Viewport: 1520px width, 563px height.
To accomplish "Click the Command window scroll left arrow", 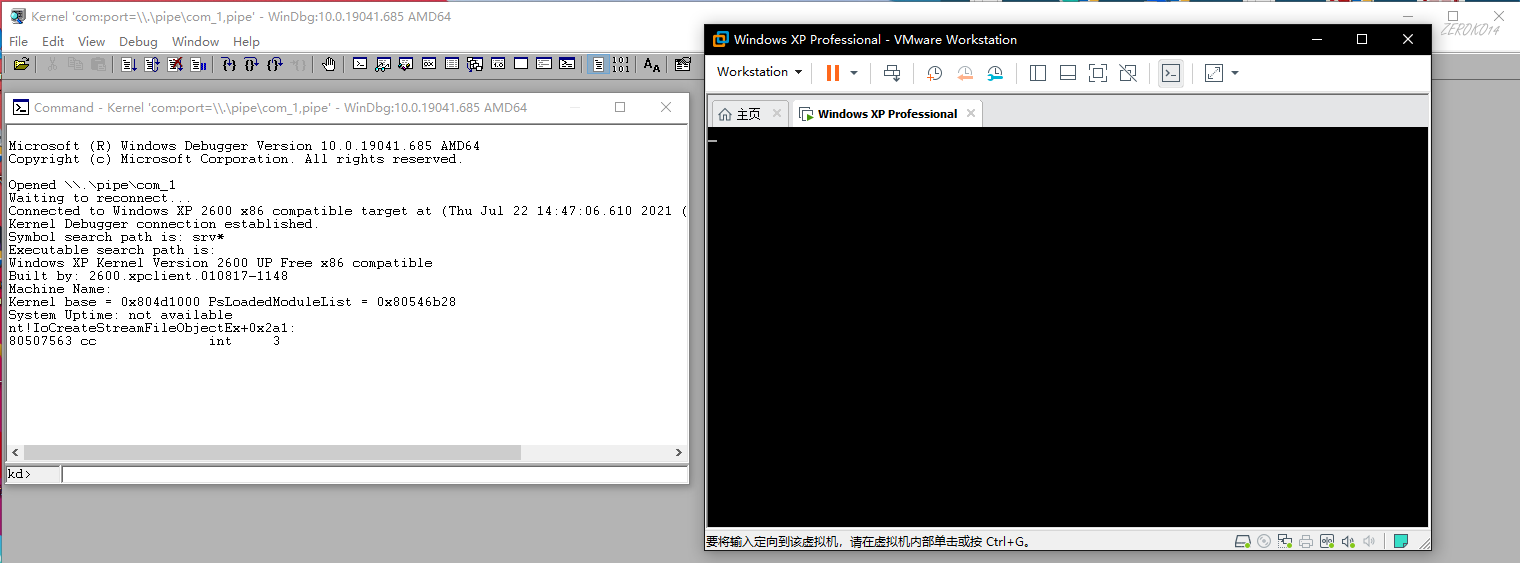I will 14,452.
